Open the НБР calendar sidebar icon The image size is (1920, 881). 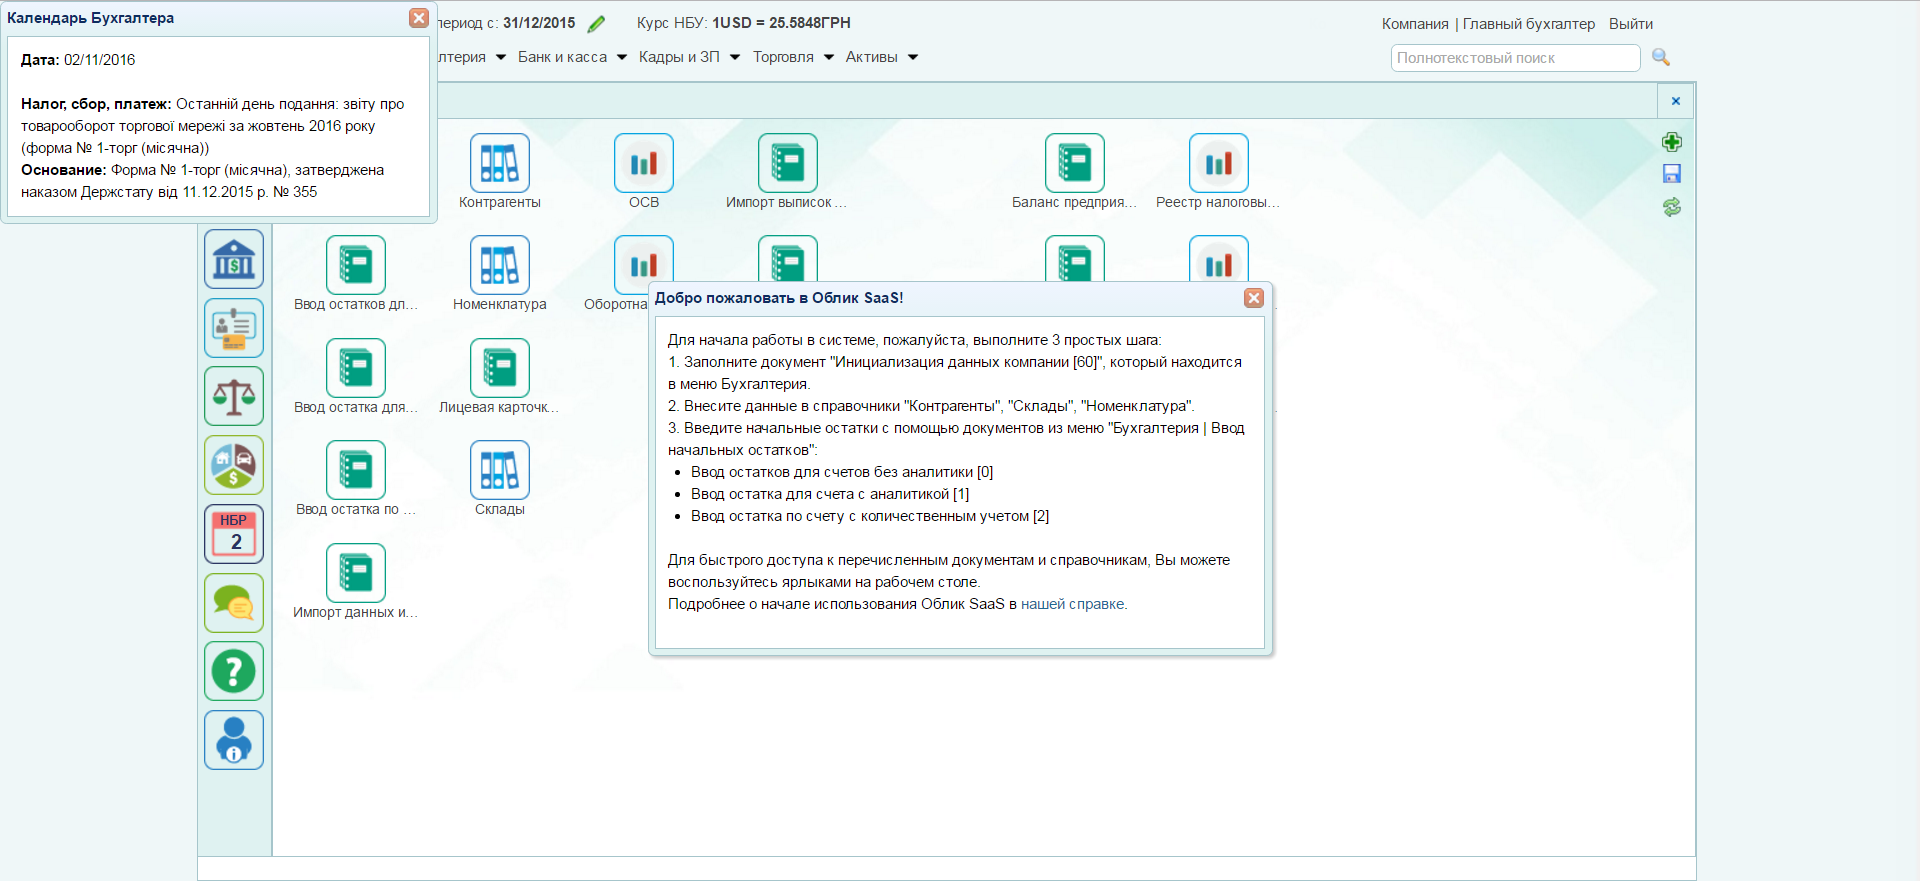pyautogui.click(x=234, y=534)
